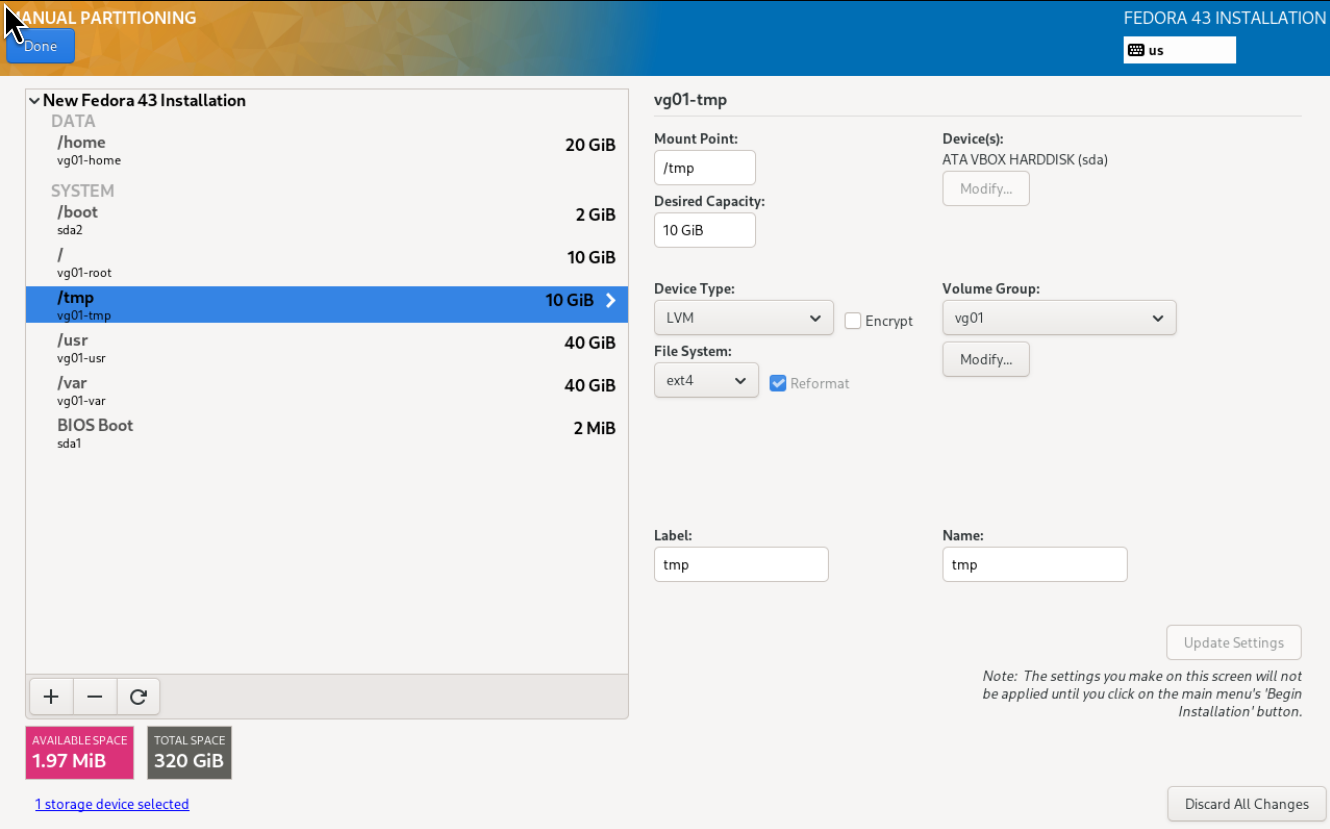Toggle the Reformat checkbox

(x=778, y=383)
